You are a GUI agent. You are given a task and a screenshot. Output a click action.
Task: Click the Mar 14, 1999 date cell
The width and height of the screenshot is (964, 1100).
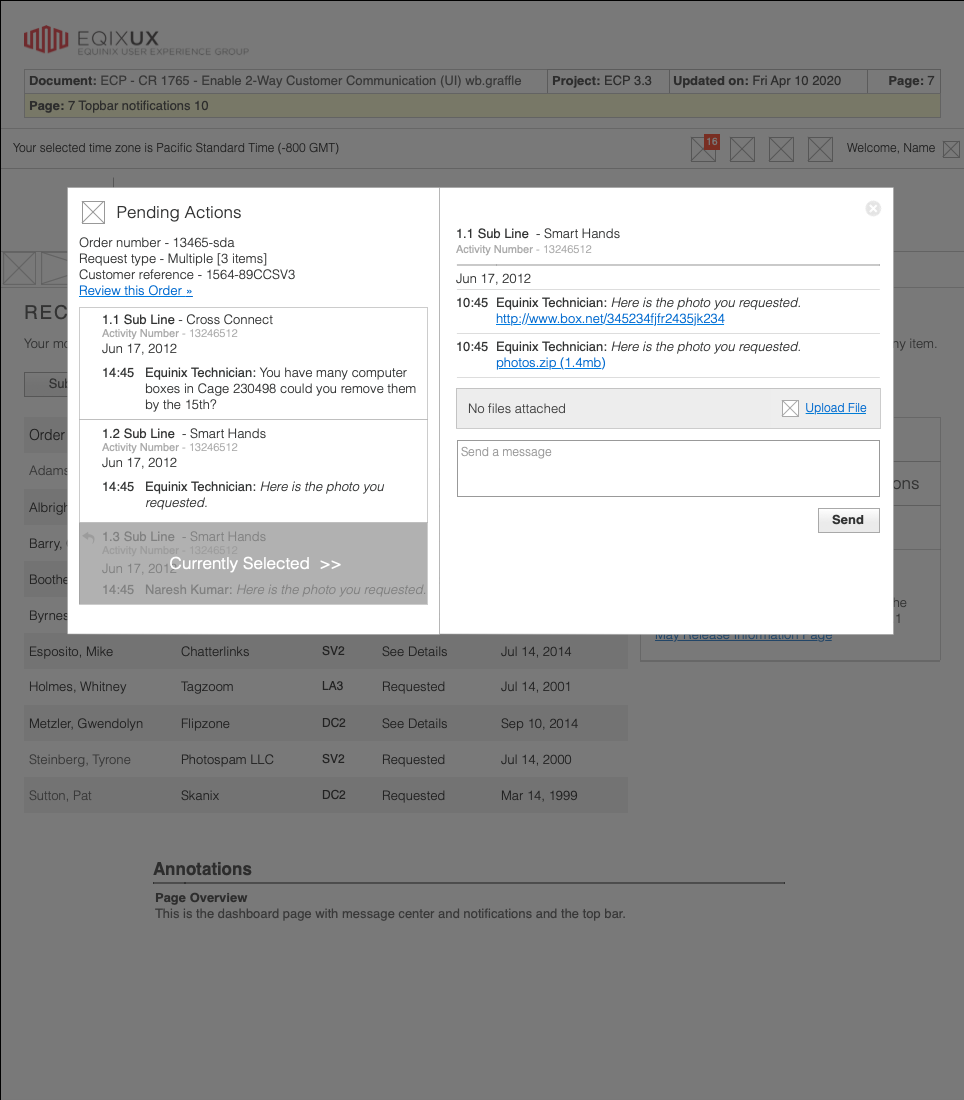coord(539,796)
